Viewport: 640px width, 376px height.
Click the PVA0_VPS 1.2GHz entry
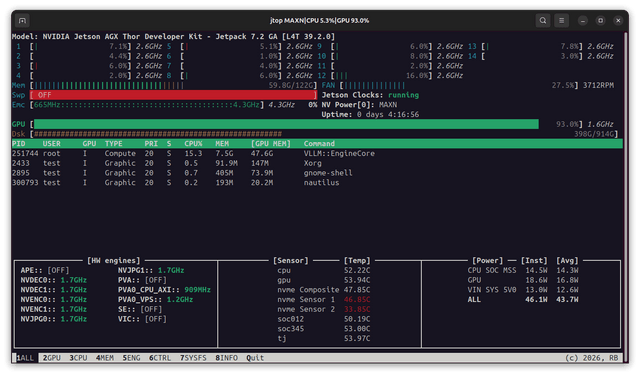coord(156,300)
